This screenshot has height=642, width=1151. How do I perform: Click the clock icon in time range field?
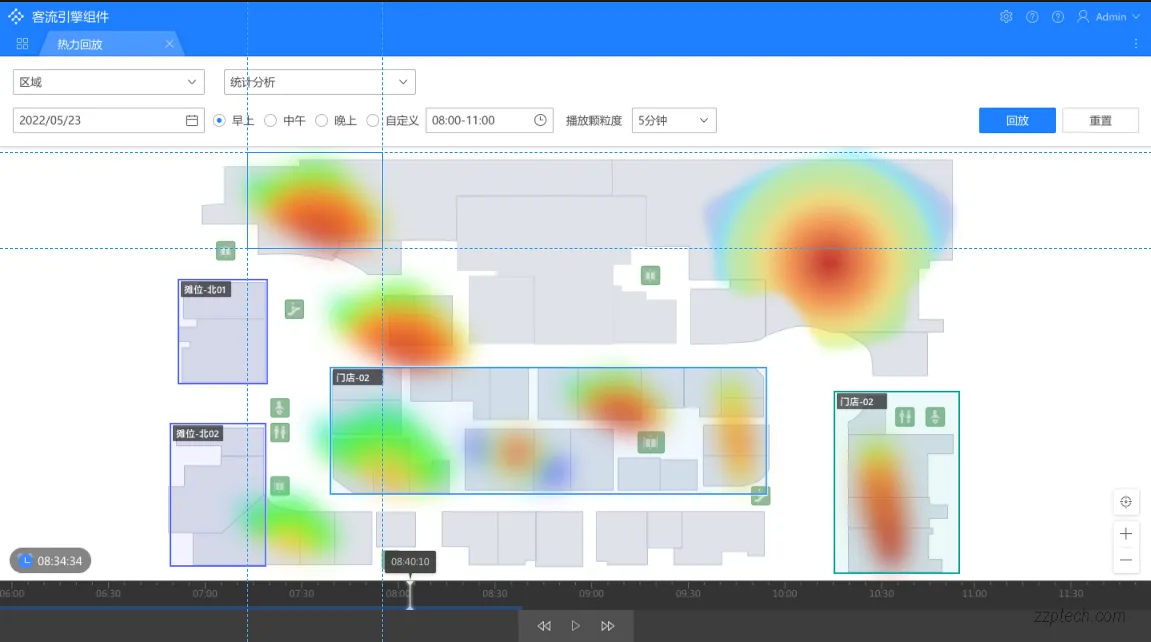tap(540, 120)
